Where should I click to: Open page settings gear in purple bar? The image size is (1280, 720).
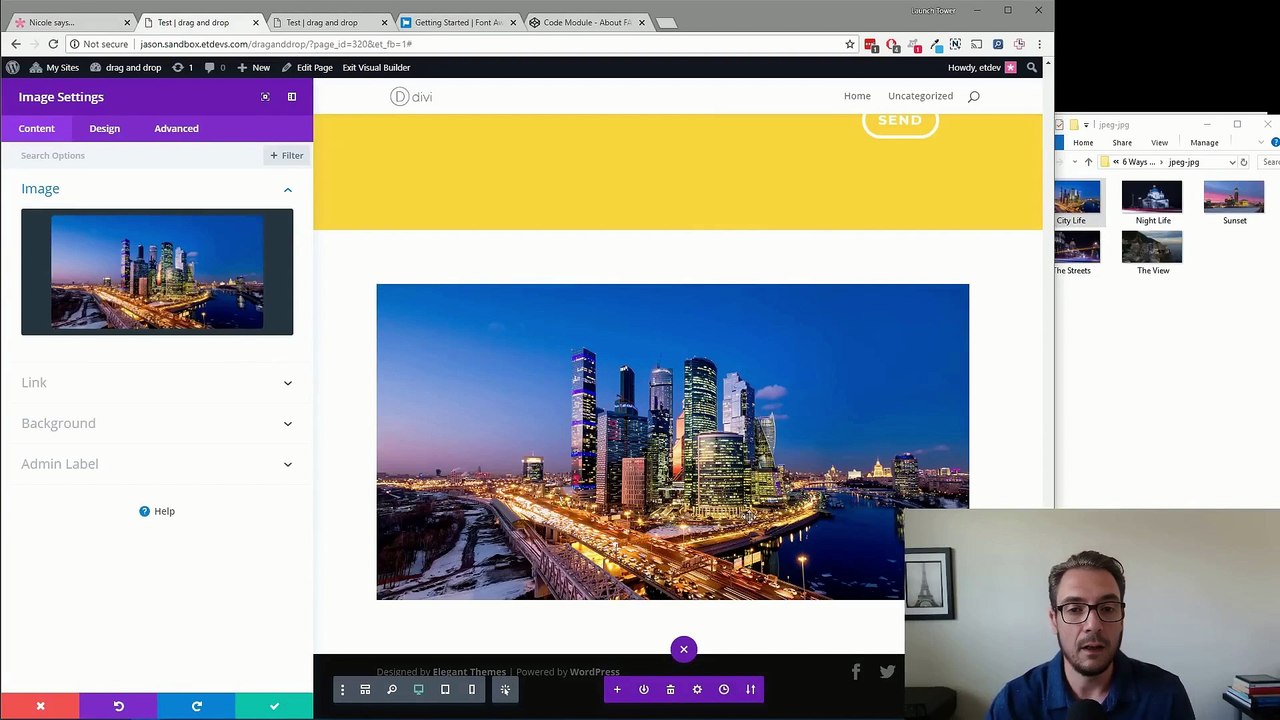click(697, 689)
